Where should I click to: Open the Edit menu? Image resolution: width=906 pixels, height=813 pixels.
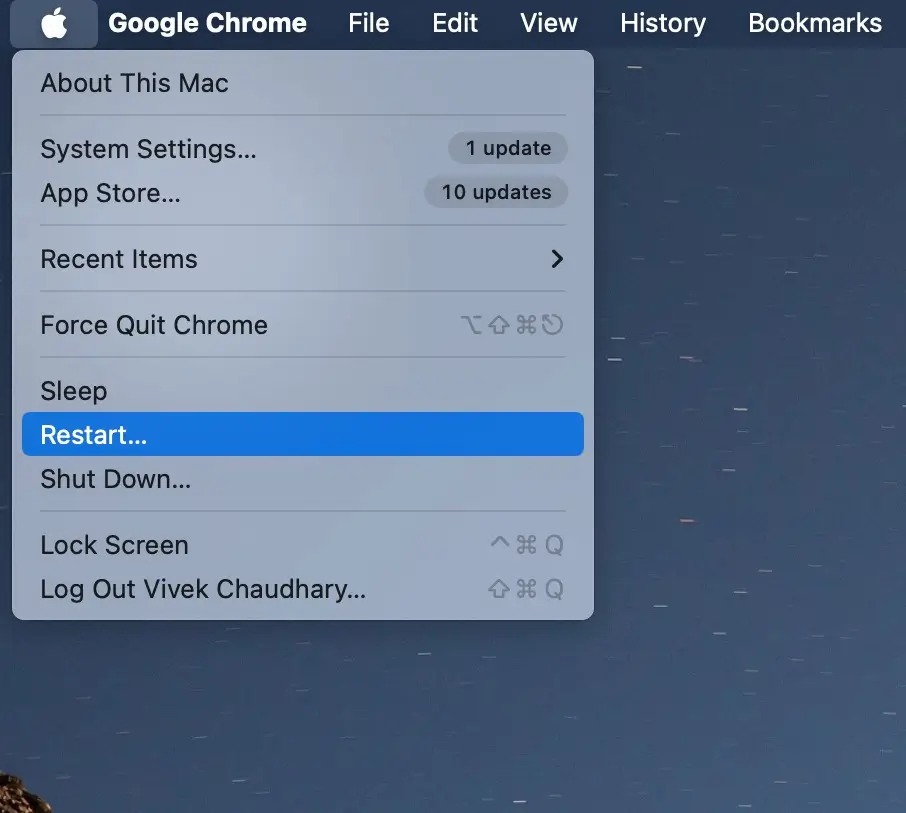pos(455,24)
